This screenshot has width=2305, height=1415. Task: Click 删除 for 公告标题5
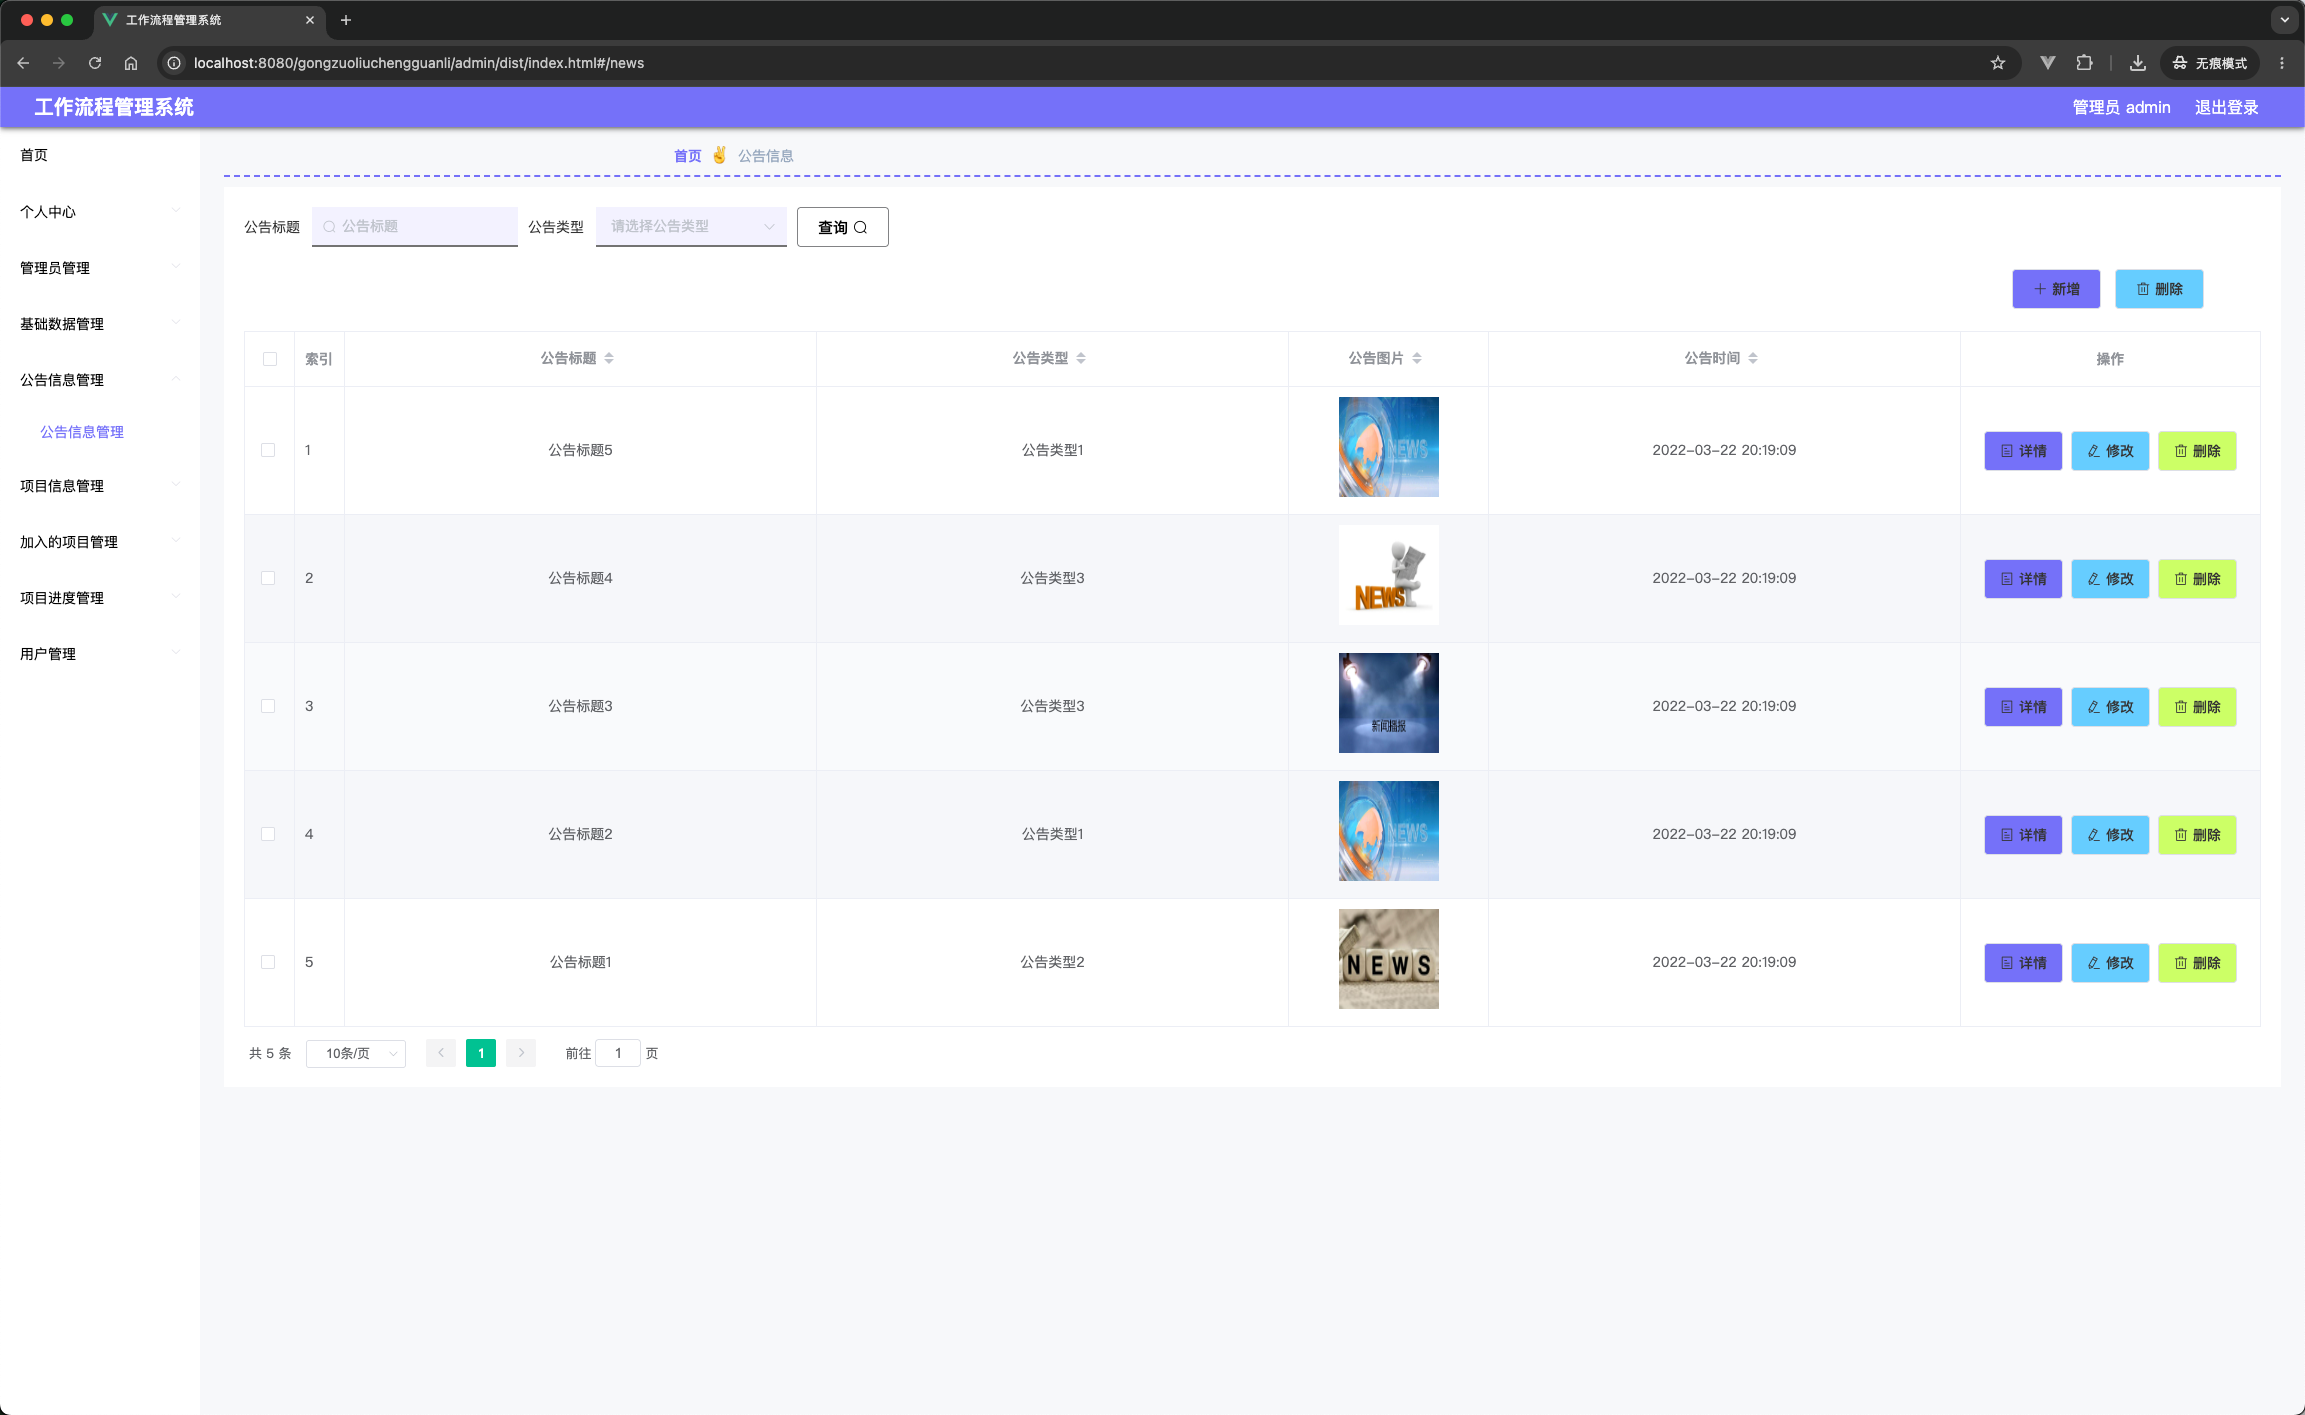pos(2197,451)
